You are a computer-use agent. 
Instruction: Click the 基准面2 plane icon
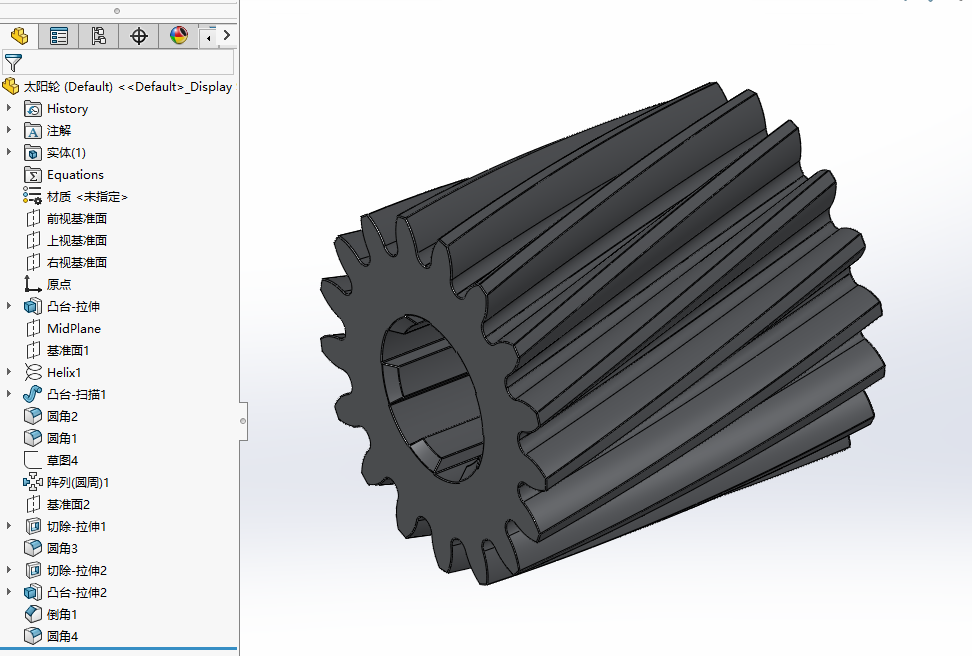pos(33,504)
